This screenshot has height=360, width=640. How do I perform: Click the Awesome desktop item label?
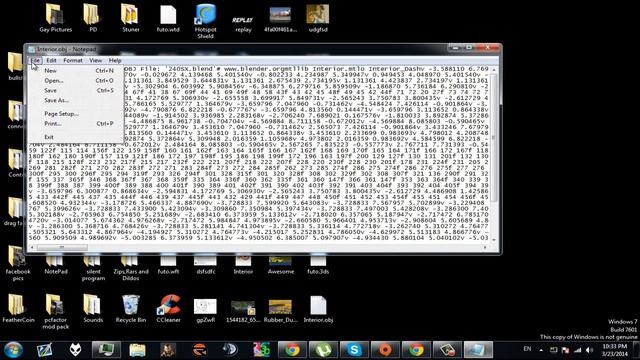click(280, 271)
